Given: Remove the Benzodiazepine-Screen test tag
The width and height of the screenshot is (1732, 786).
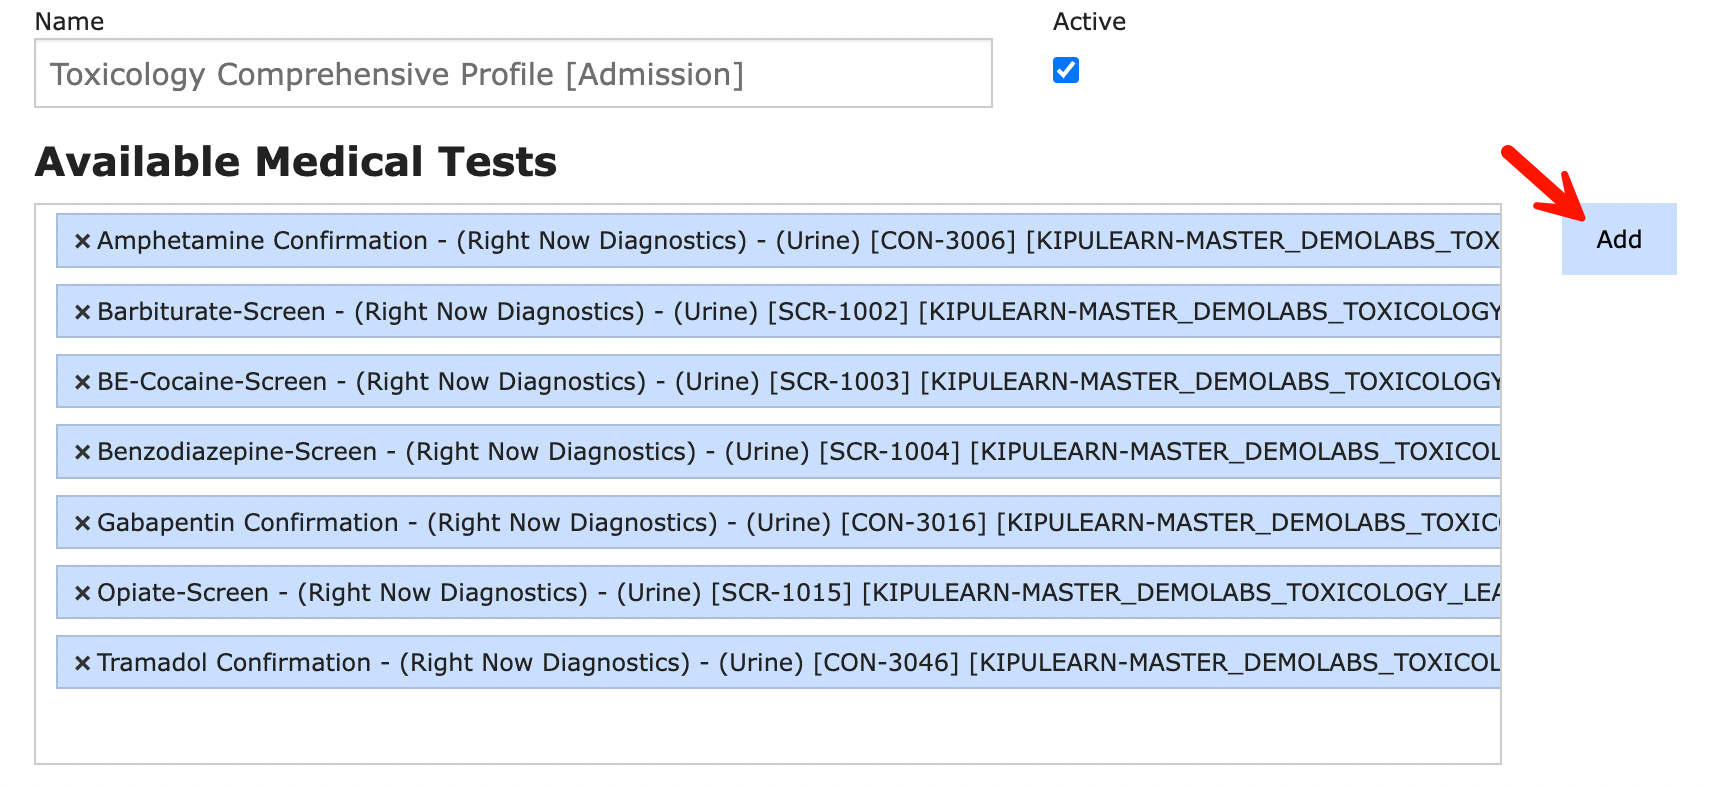Looking at the screenshot, I should [x=83, y=452].
